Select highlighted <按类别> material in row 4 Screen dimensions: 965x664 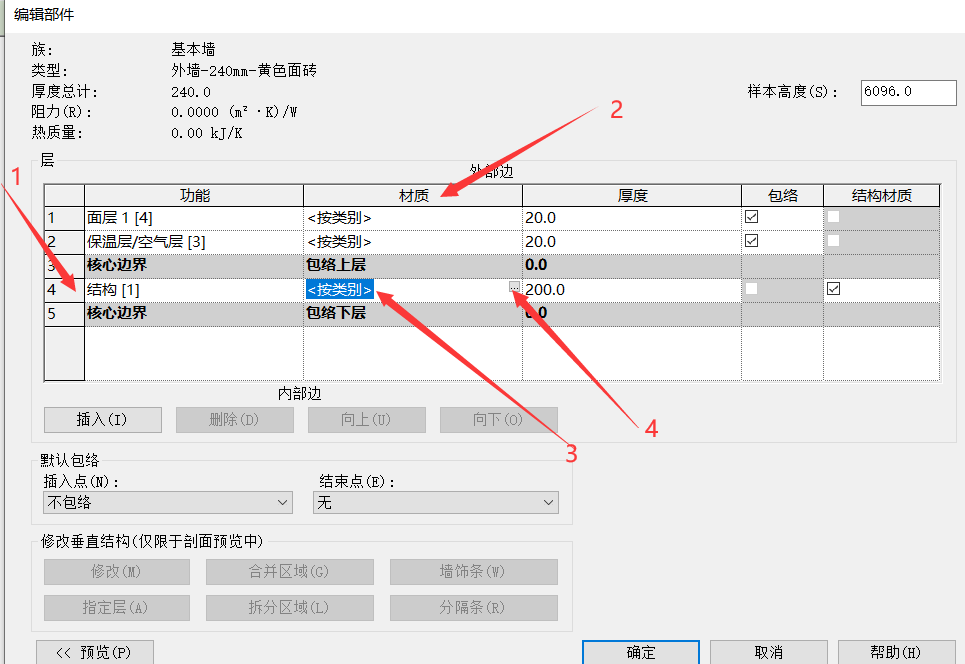(x=340, y=289)
